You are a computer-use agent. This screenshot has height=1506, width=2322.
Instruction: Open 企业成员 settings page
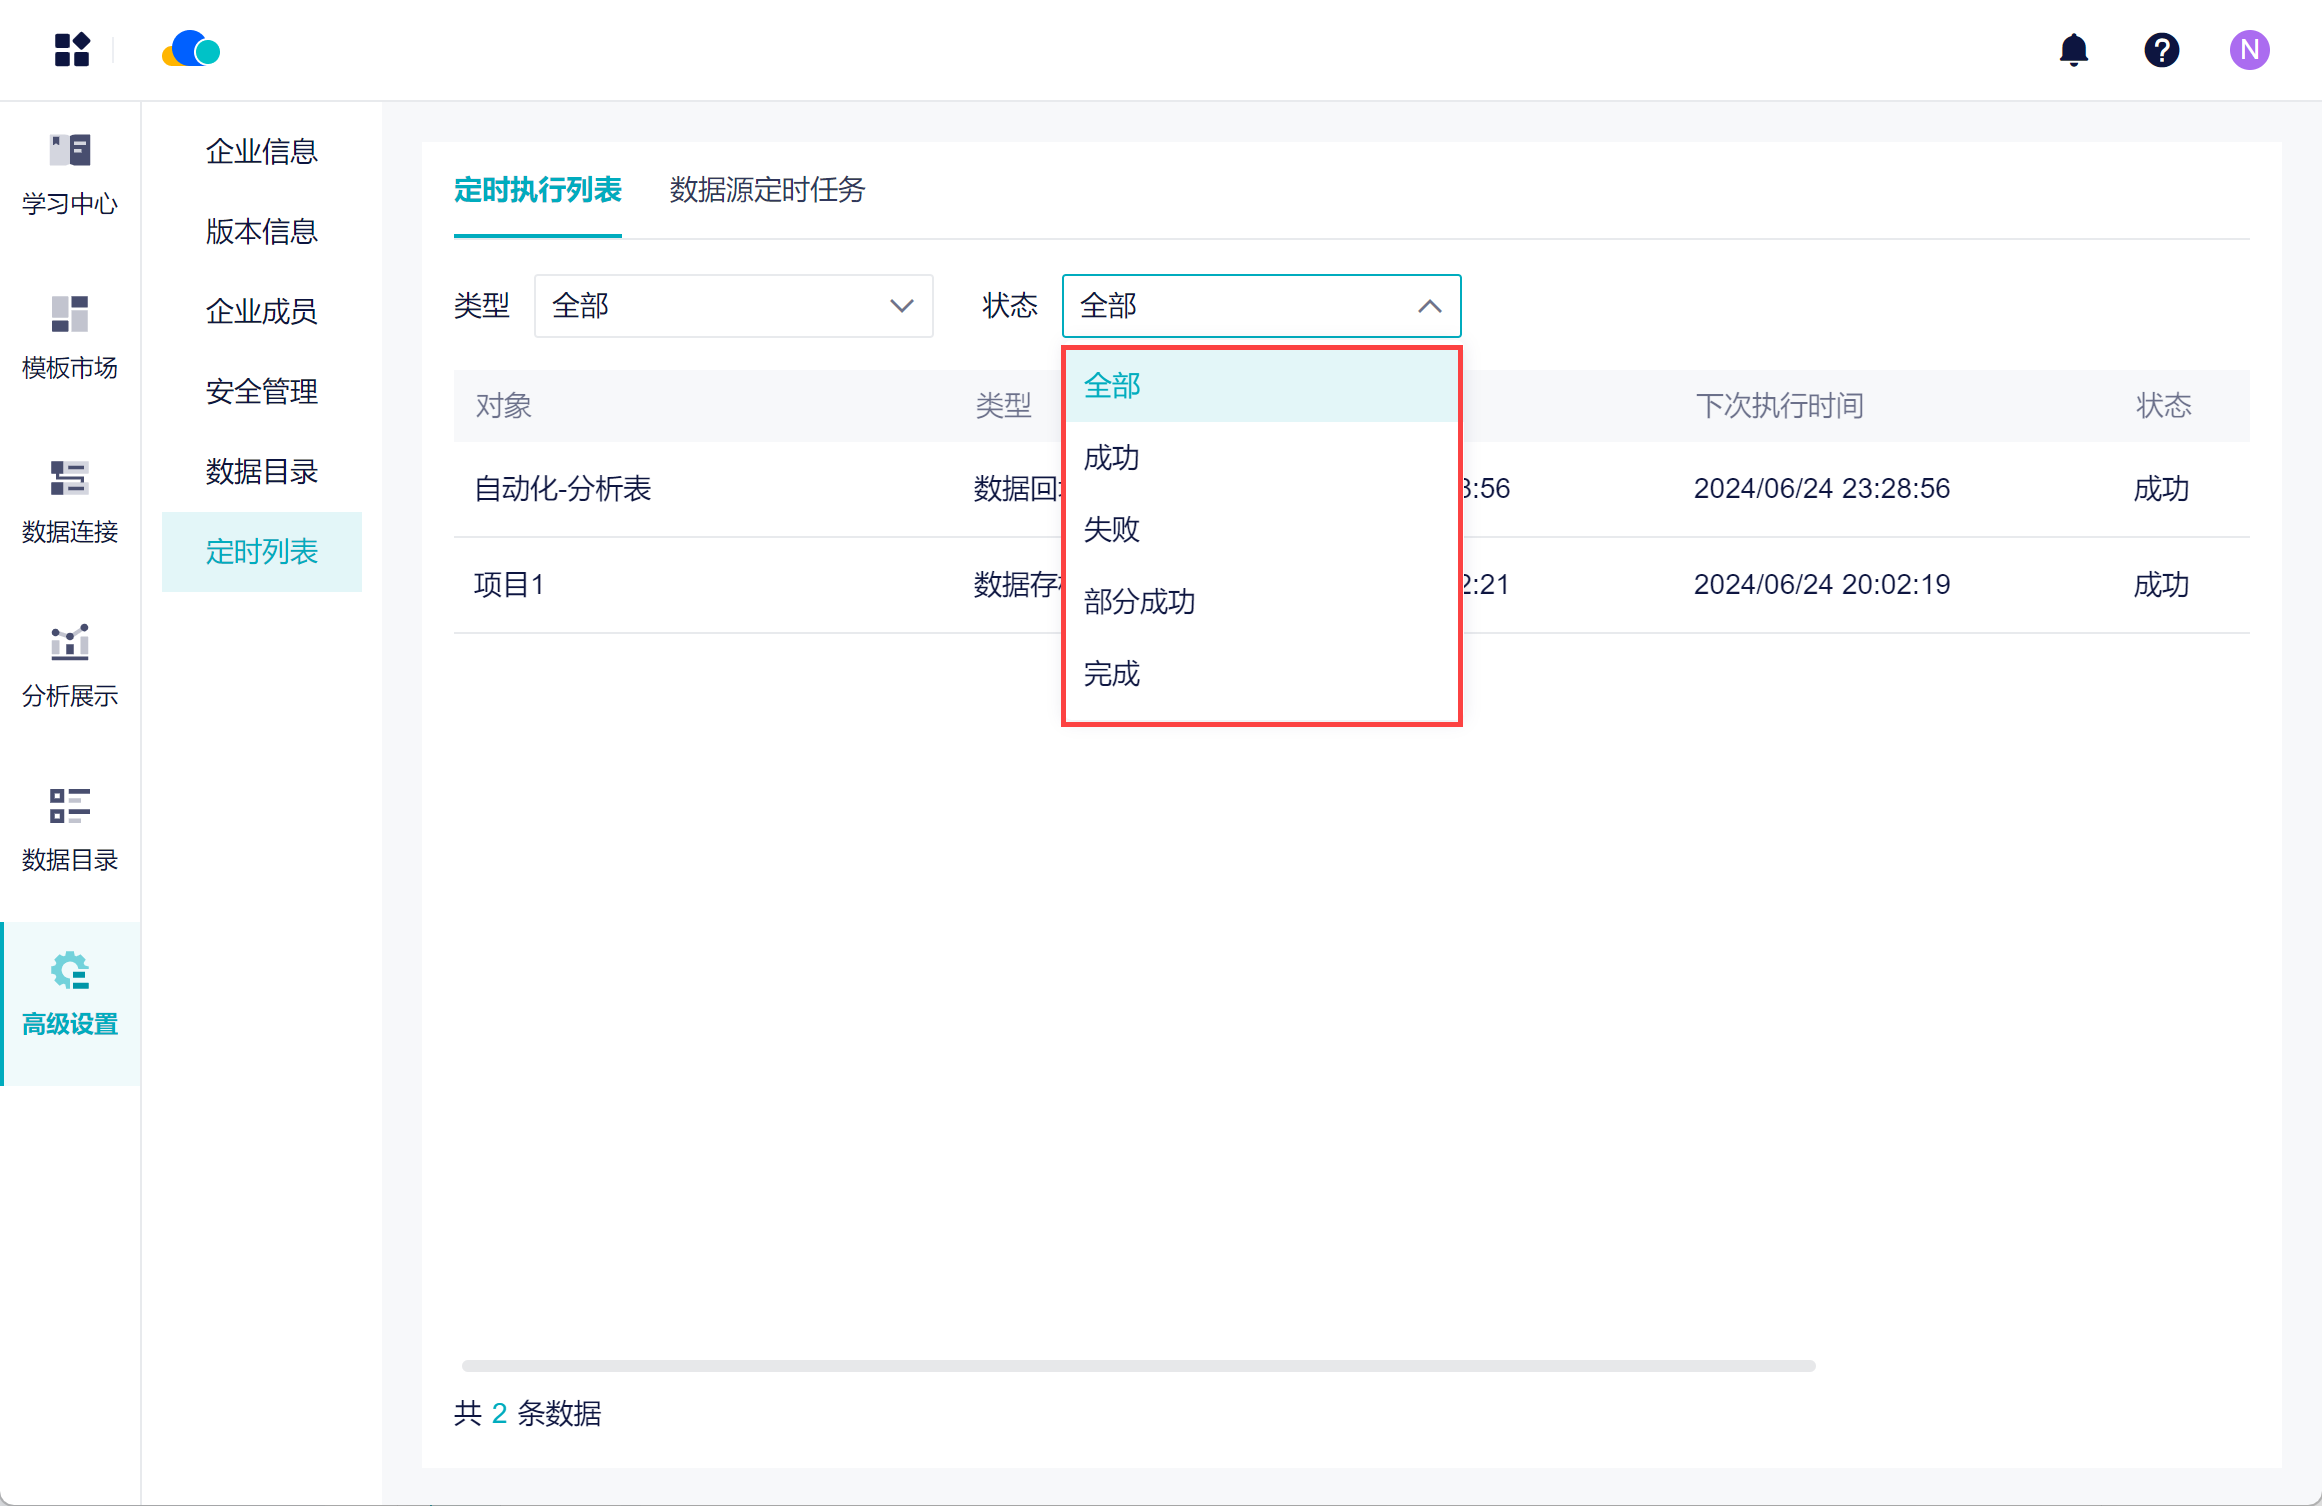coord(261,312)
